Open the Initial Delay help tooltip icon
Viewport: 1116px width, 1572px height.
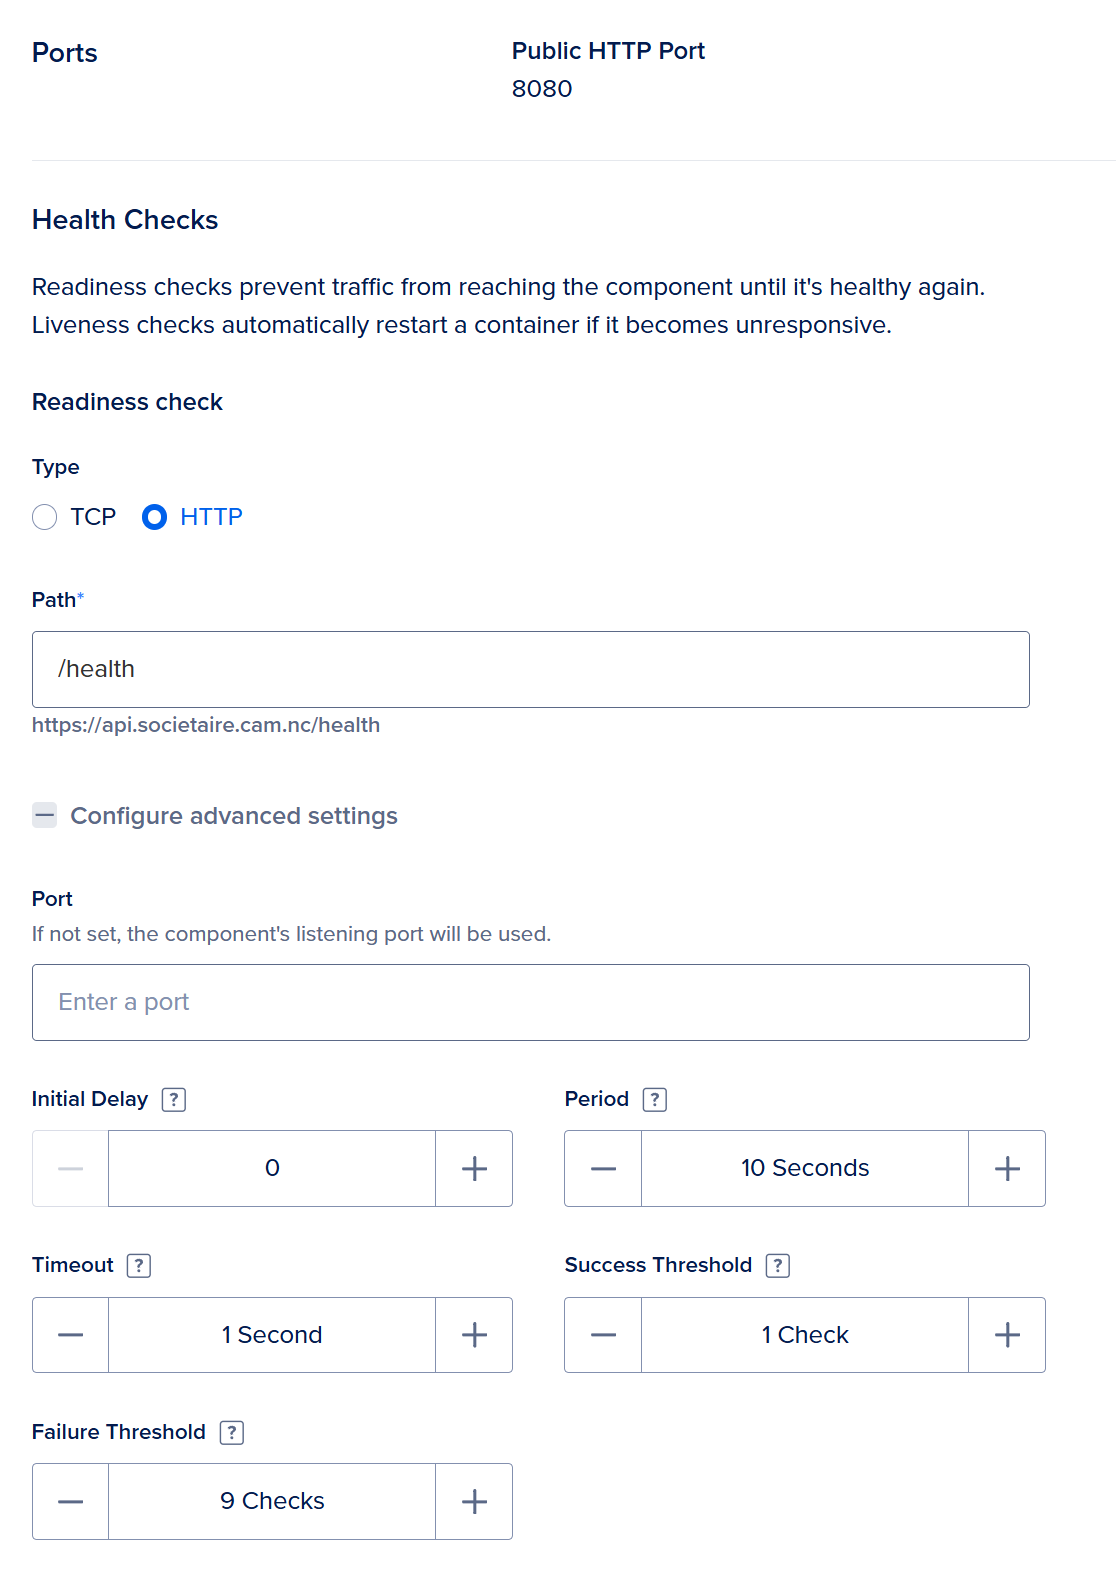coord(174,1100)
